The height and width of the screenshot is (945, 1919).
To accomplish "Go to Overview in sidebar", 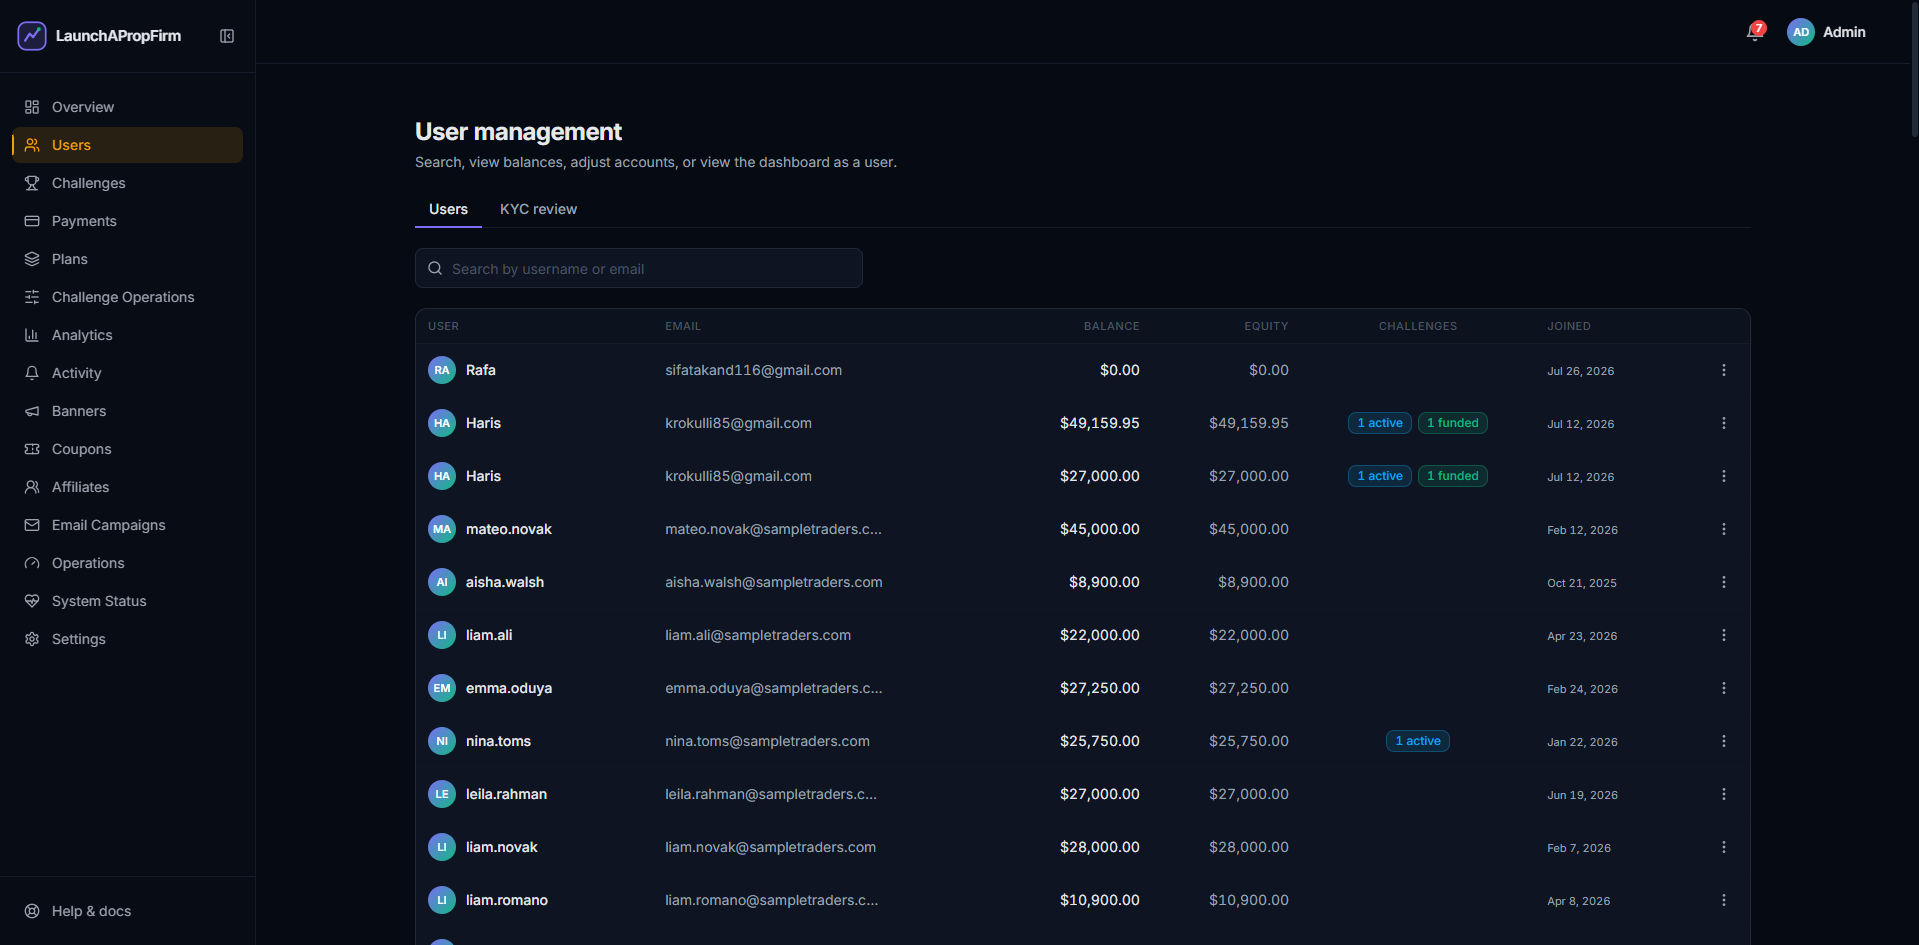I will pyautogui.click(x=127, y=107).
